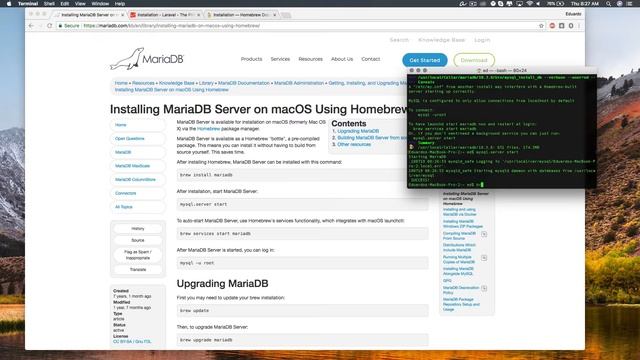
Task: Open the Services navigation item
Action: (x=280, y=59)
